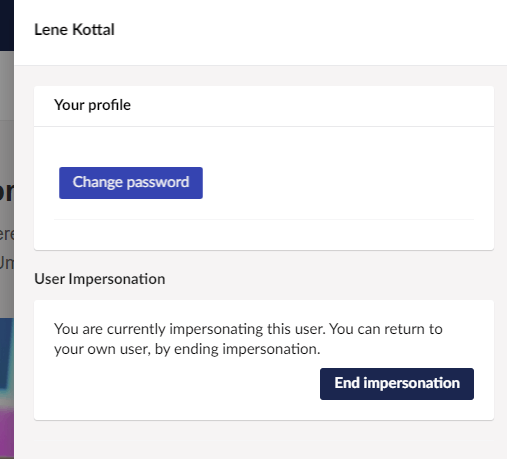This screenshot has width=507, height=459.
Task: Click the Your profile heading
Action: tap(92, 105)
